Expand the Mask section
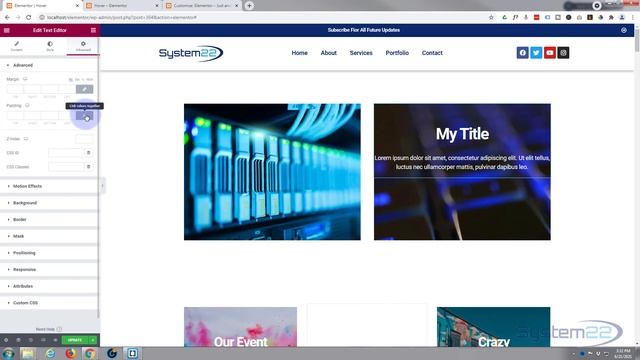The width and height of the screenshot is (640, 360). click(x=49, y=236)
